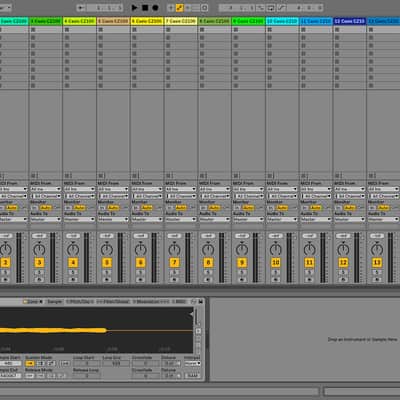Open track 9 All Channels dropdown
This screenshot has width=400, height=400.
point(248,196)
